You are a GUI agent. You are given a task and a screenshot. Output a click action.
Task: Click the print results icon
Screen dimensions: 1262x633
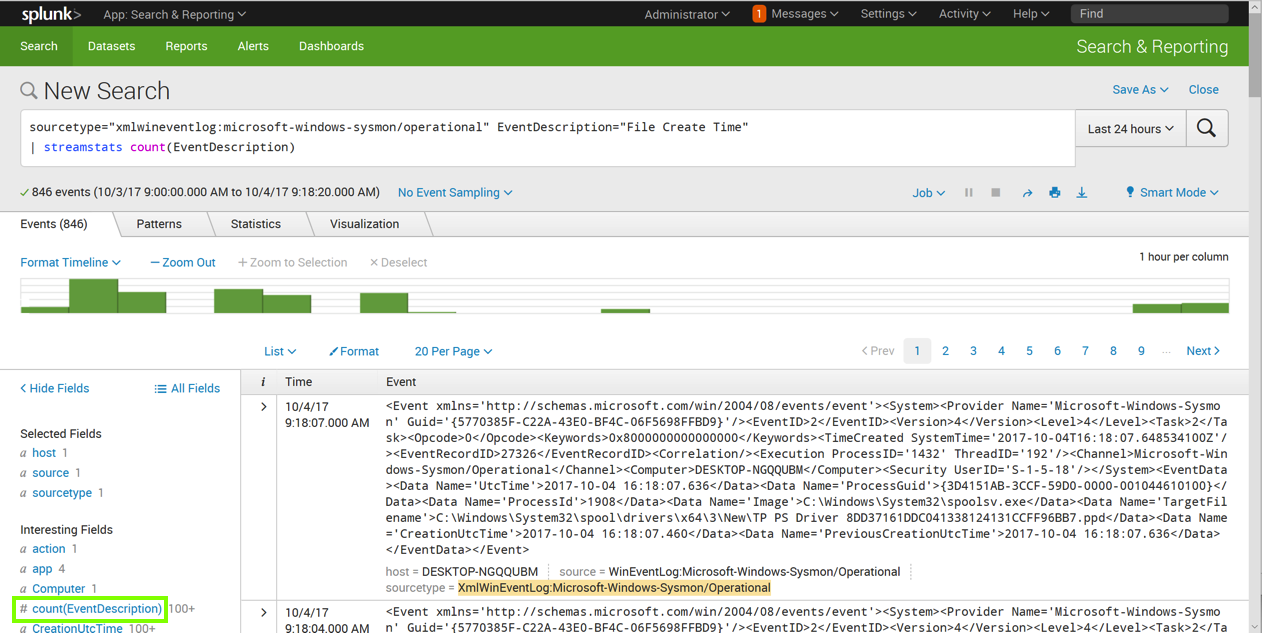tap(1054, 193)
